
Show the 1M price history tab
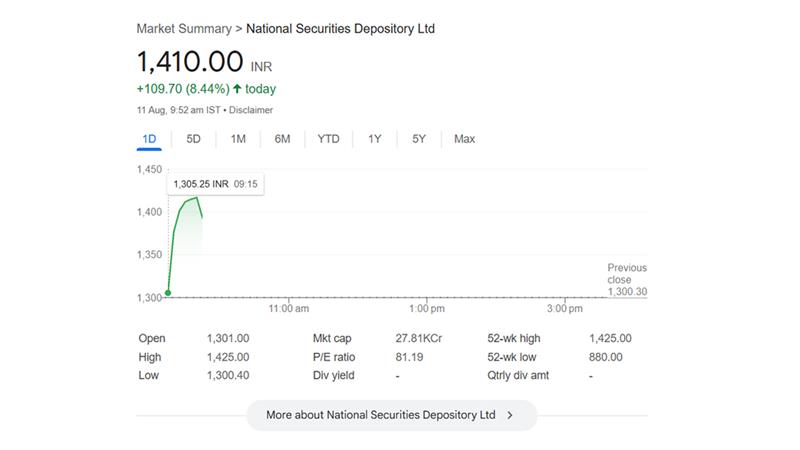tap(238, 139)
